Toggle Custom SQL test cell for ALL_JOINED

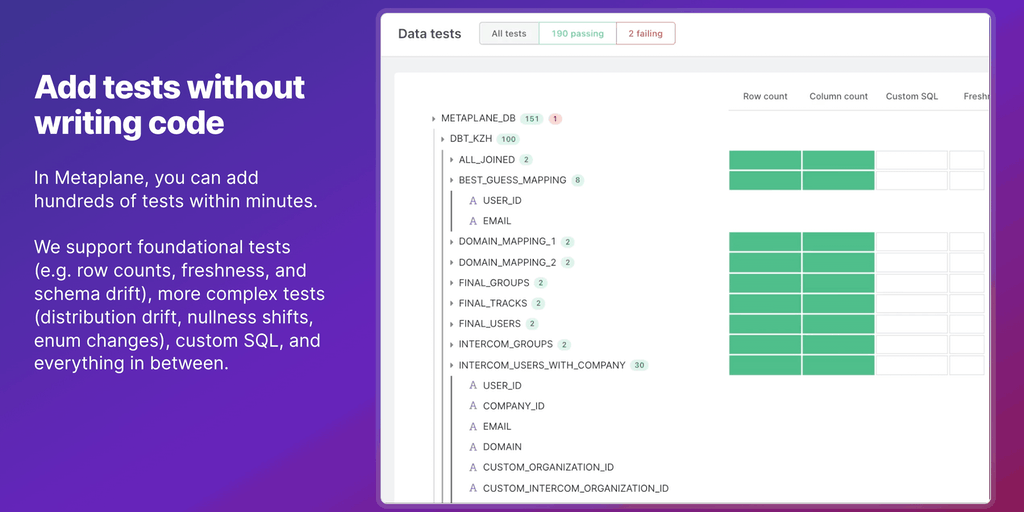tap(911, 160)
